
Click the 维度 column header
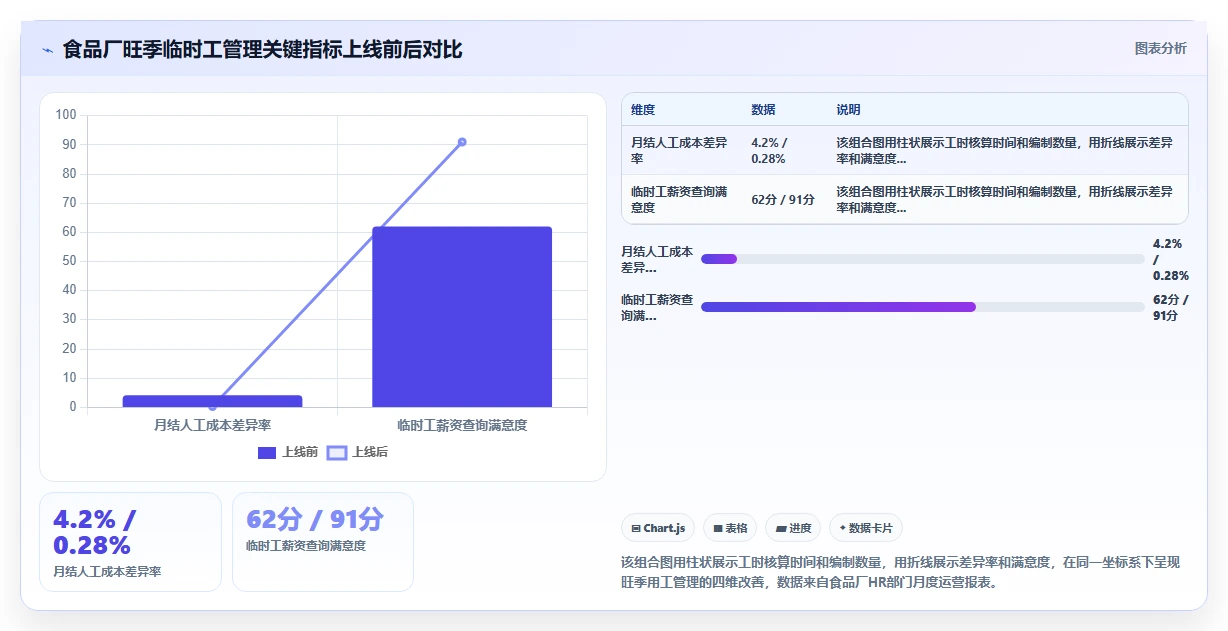[x=643, y=110]
